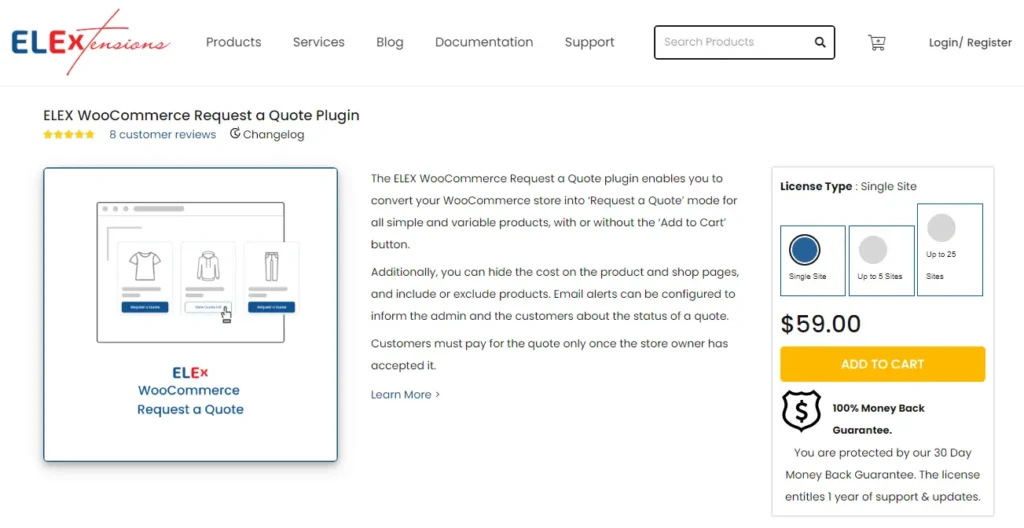Click the License Type label
Image resolution: width=1024 pixels, height=528 pixels.
tap(816, 186)
